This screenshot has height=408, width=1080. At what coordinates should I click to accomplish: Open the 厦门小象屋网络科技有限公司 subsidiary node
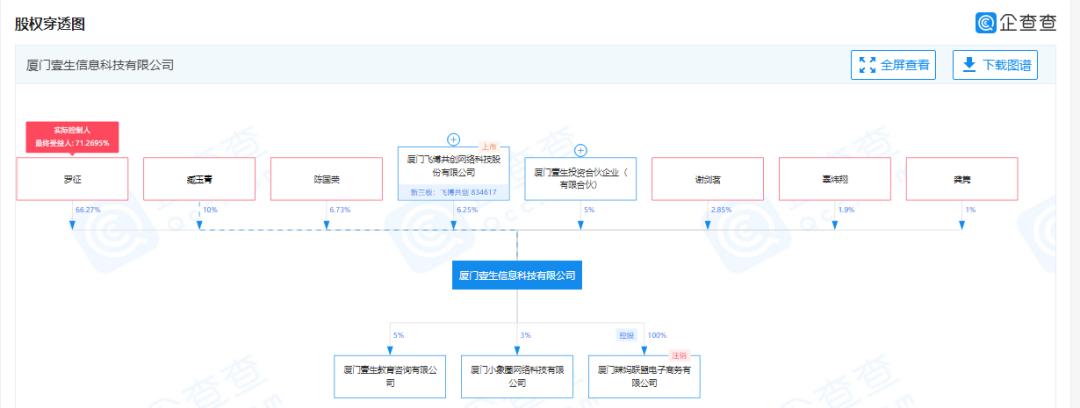pyautogui.click(x=517, y=377)
